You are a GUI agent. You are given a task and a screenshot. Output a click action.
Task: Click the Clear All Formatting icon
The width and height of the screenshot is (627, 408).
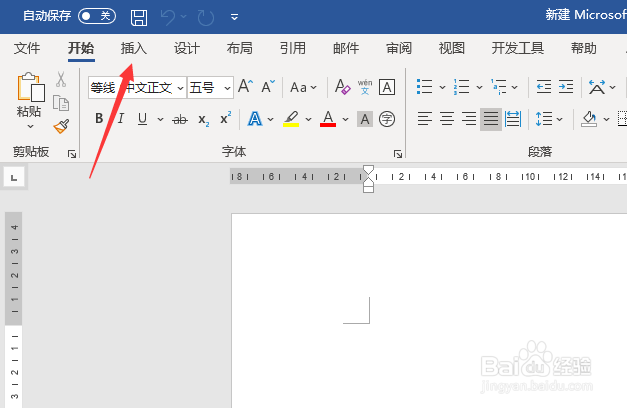(343, 87)
